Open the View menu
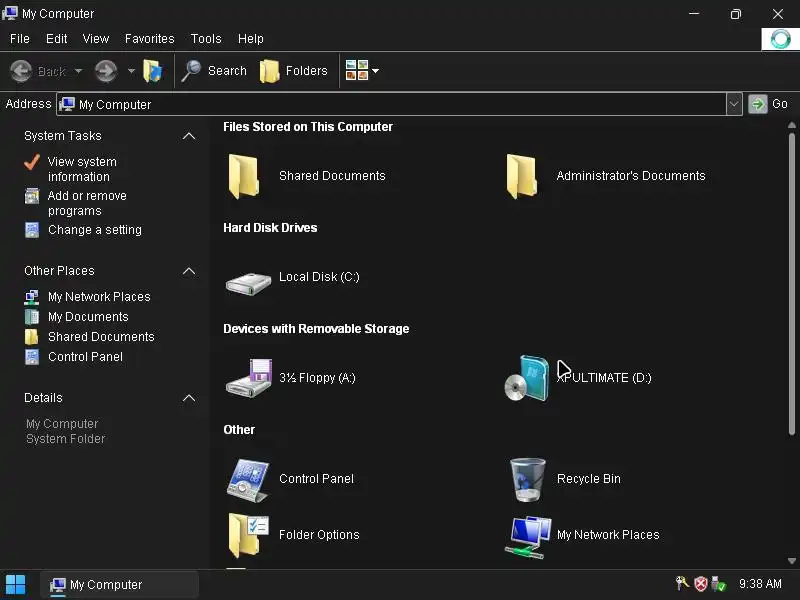This screenshot has width=800, height=600. tap(96, 39)
